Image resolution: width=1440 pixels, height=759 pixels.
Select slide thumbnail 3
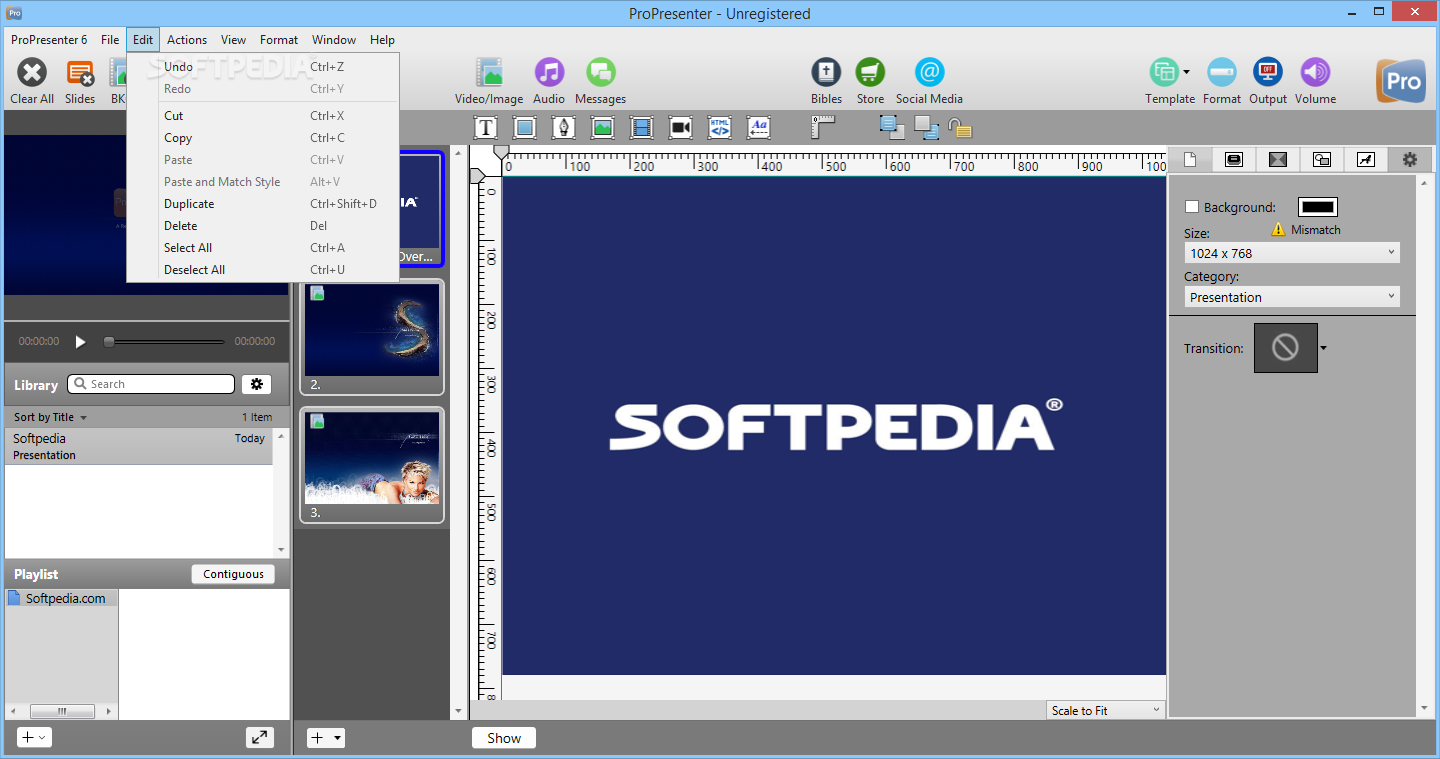point(371,465)
